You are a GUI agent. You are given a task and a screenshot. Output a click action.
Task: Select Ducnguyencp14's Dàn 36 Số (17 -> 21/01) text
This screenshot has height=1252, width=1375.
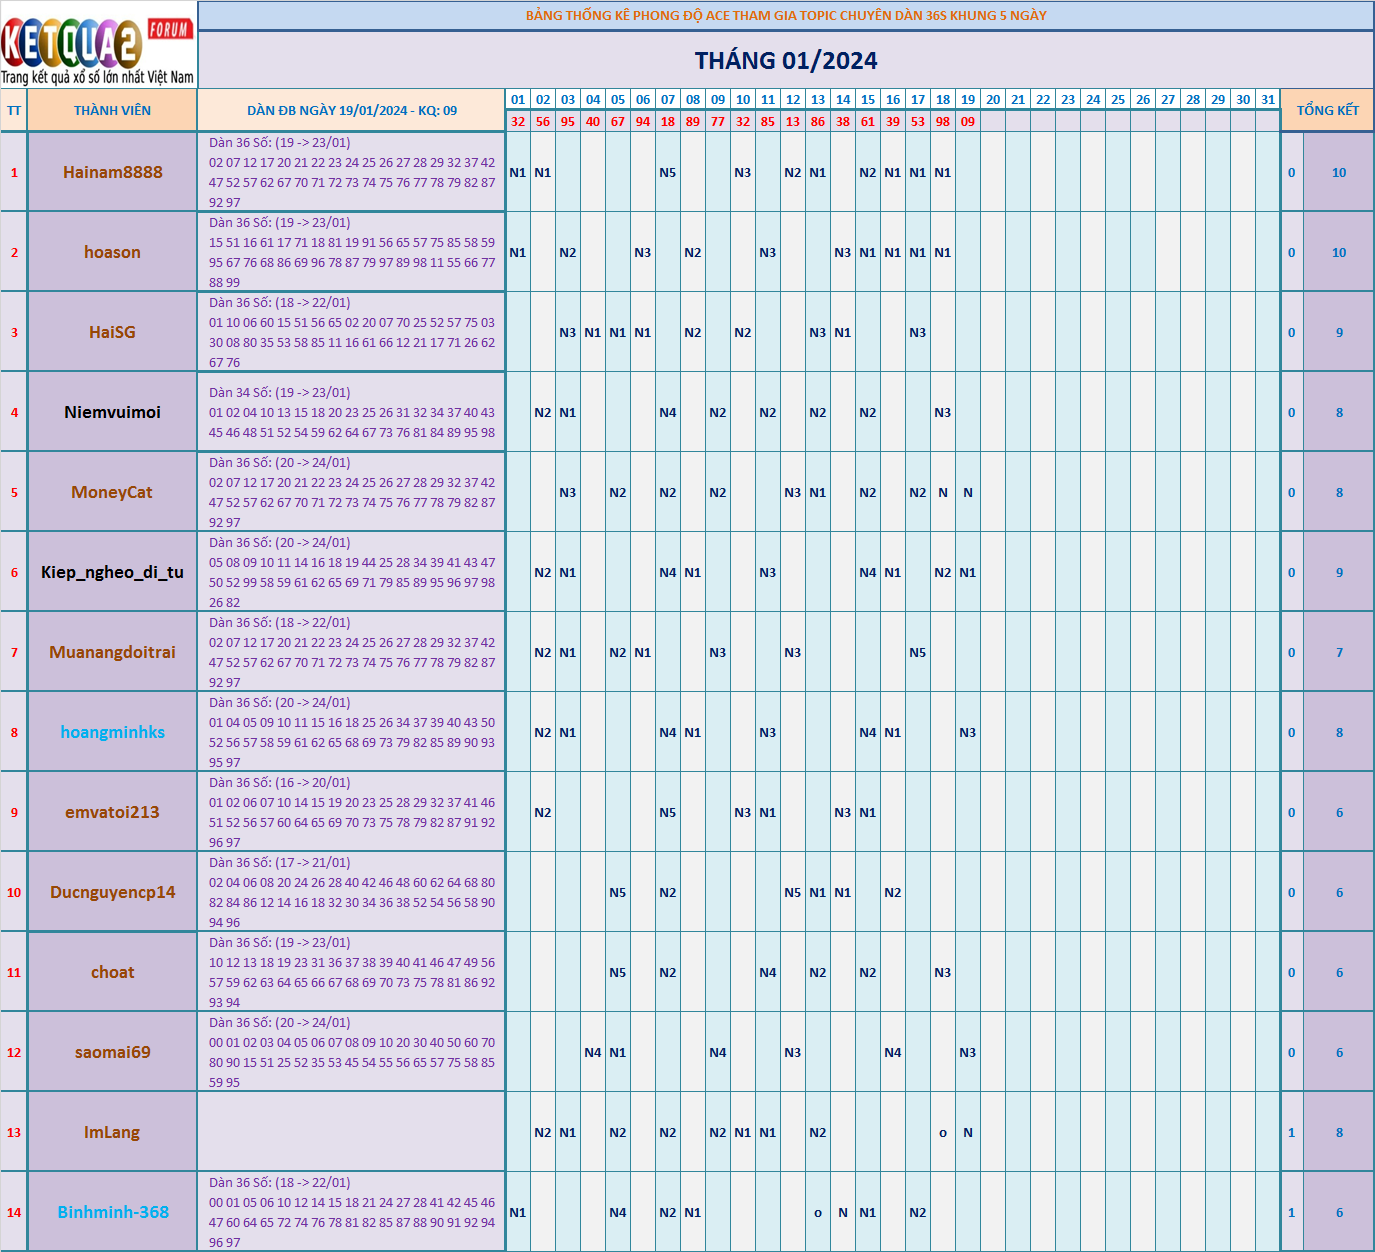coord(280,862)
